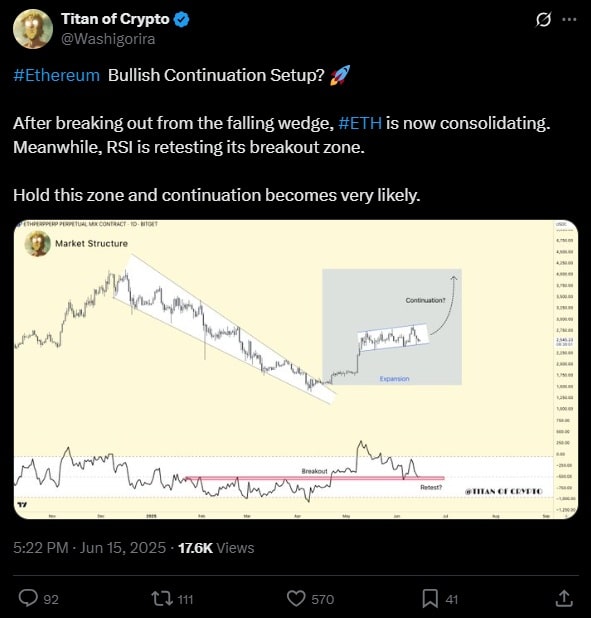Open the Grok explain-post icon
The image size is (591, 618).
[543, 19]
